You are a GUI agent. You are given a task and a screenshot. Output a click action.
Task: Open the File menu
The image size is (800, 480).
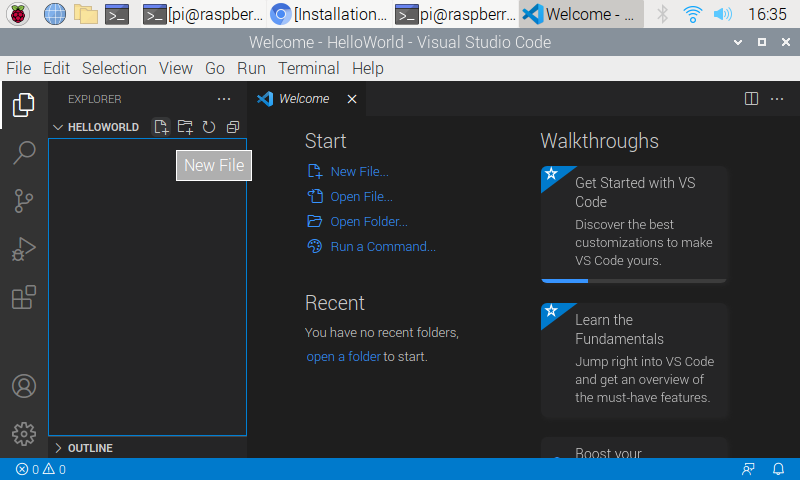coord(18,68)
